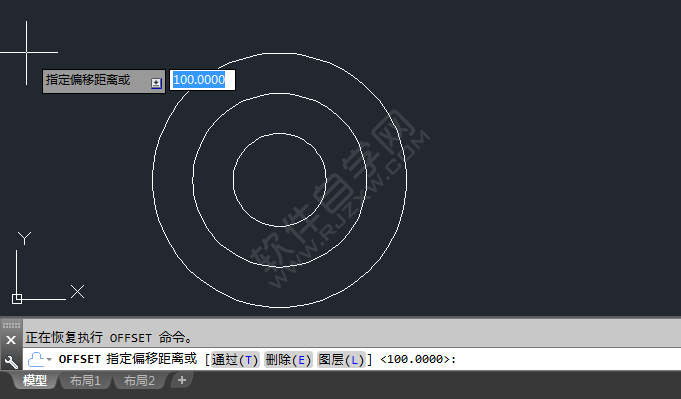Image resolution: width=681 pixels, height=399 pixels.
Task: Switch to the 布局2 tab
Action: 139,381
